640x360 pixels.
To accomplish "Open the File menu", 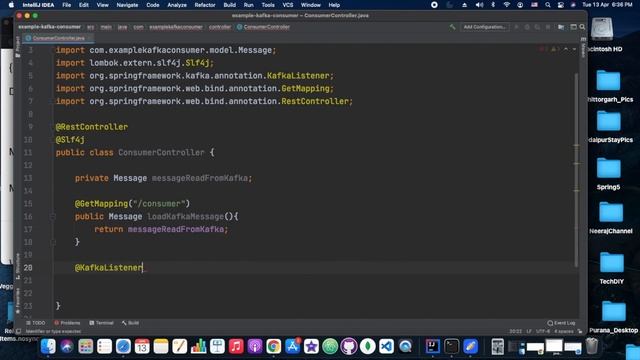I will coord(67,5).
